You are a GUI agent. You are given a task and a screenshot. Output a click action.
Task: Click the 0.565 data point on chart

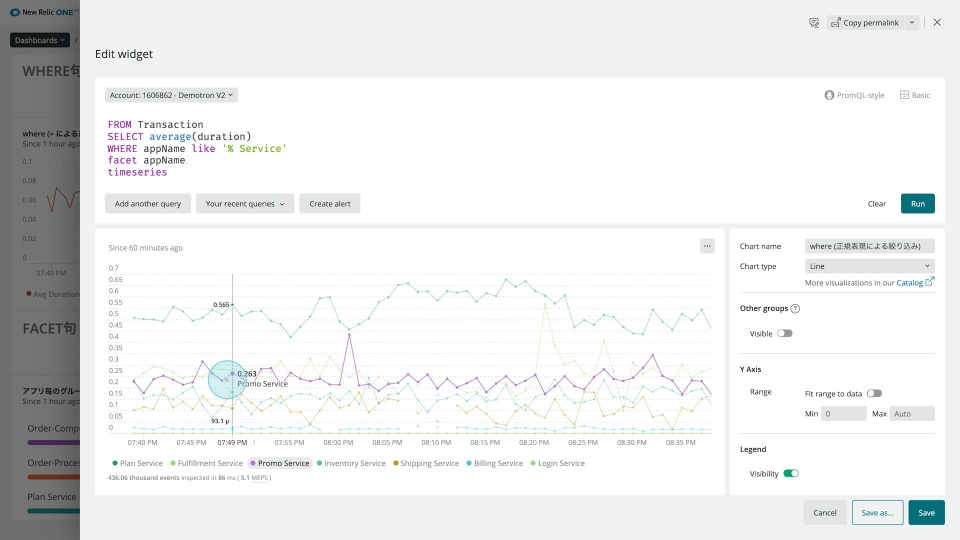point(232,304)
